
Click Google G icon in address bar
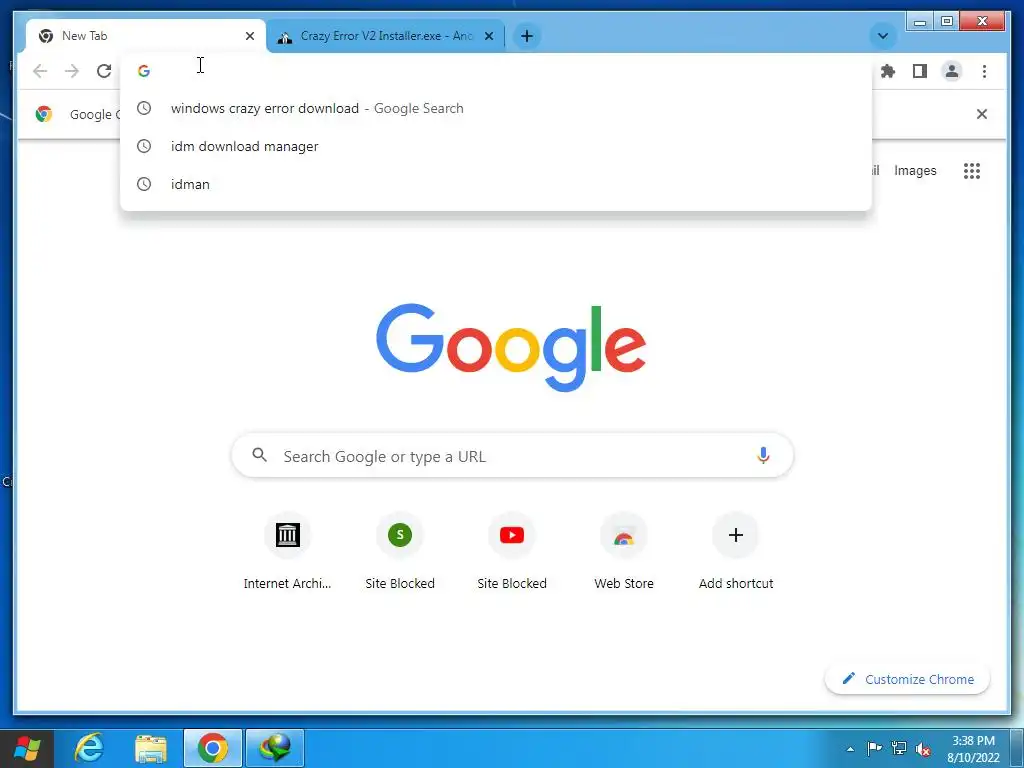pos(144,71)
